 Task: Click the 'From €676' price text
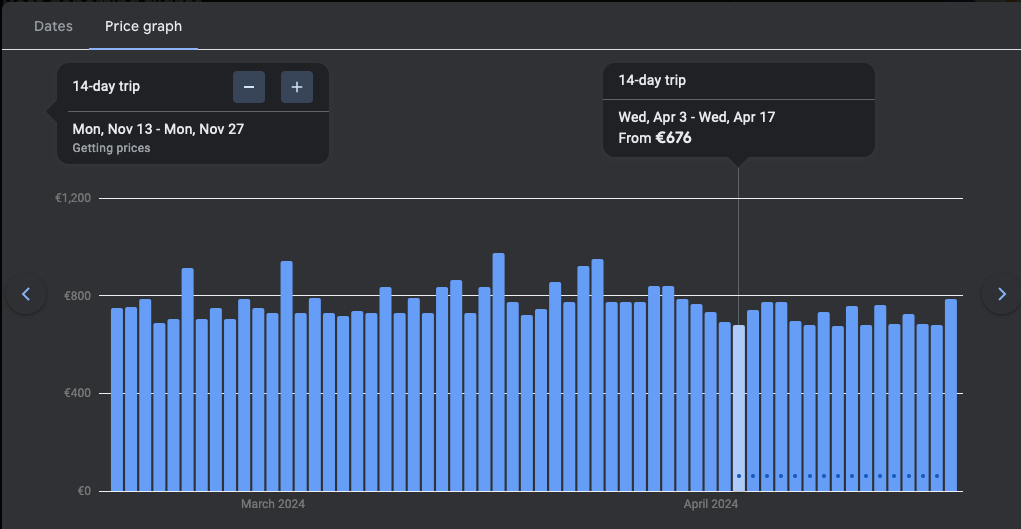(x=654, y=138)
